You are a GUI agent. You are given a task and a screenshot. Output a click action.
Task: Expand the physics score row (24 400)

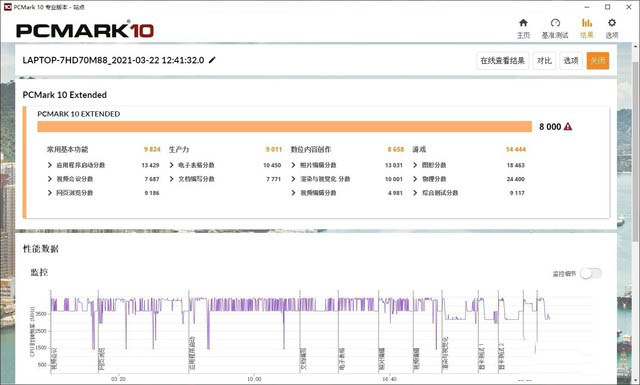click(x=469, y=179)
